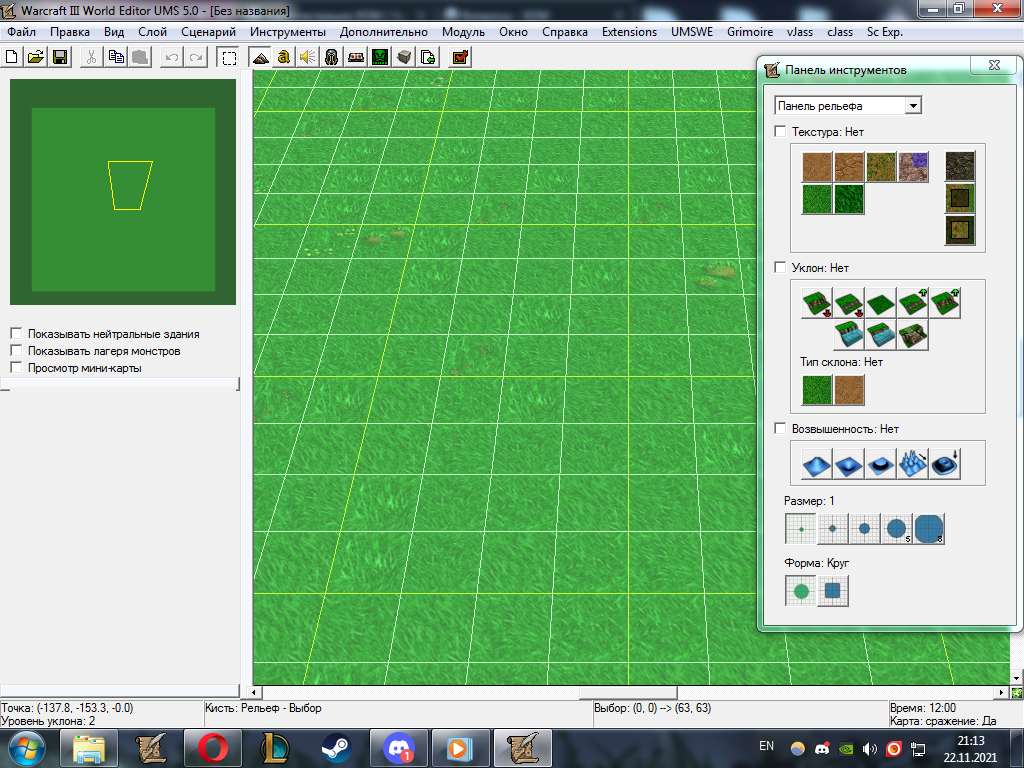Choose the dirt cliff type swatch

[x=848, y=389]
